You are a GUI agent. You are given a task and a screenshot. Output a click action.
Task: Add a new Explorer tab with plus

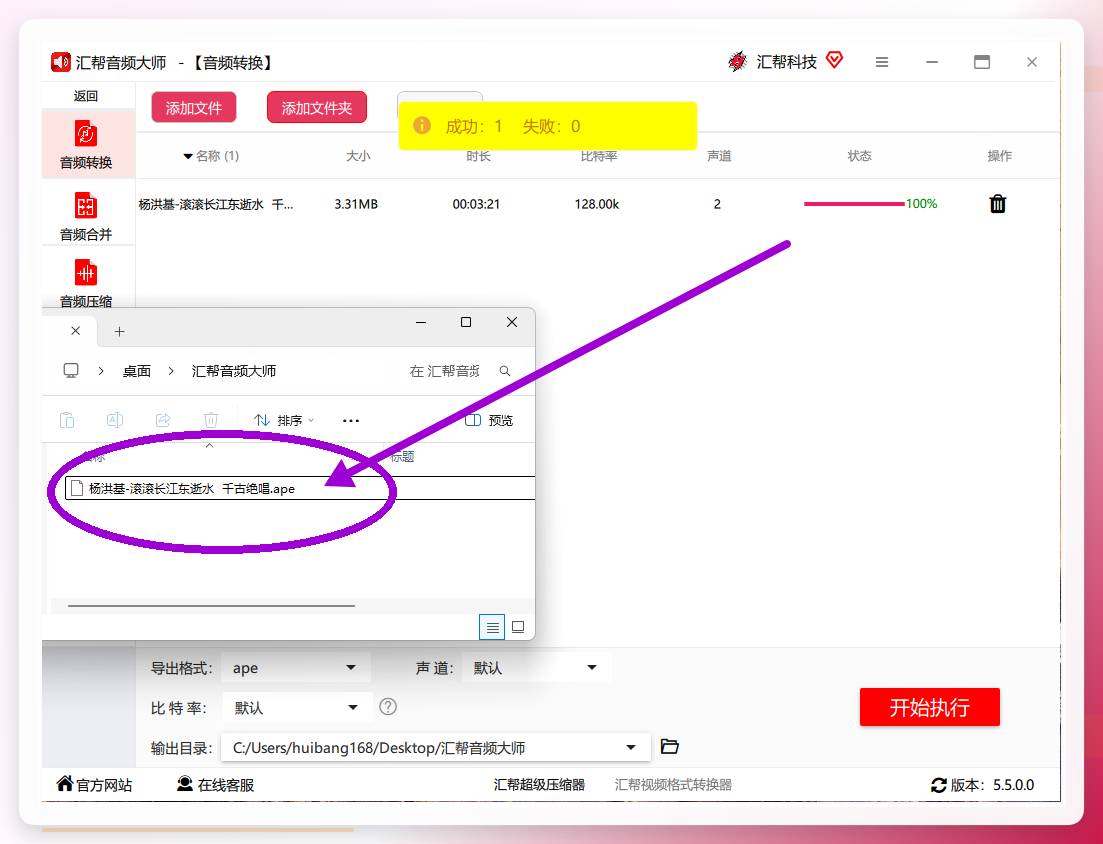[120, 331]
